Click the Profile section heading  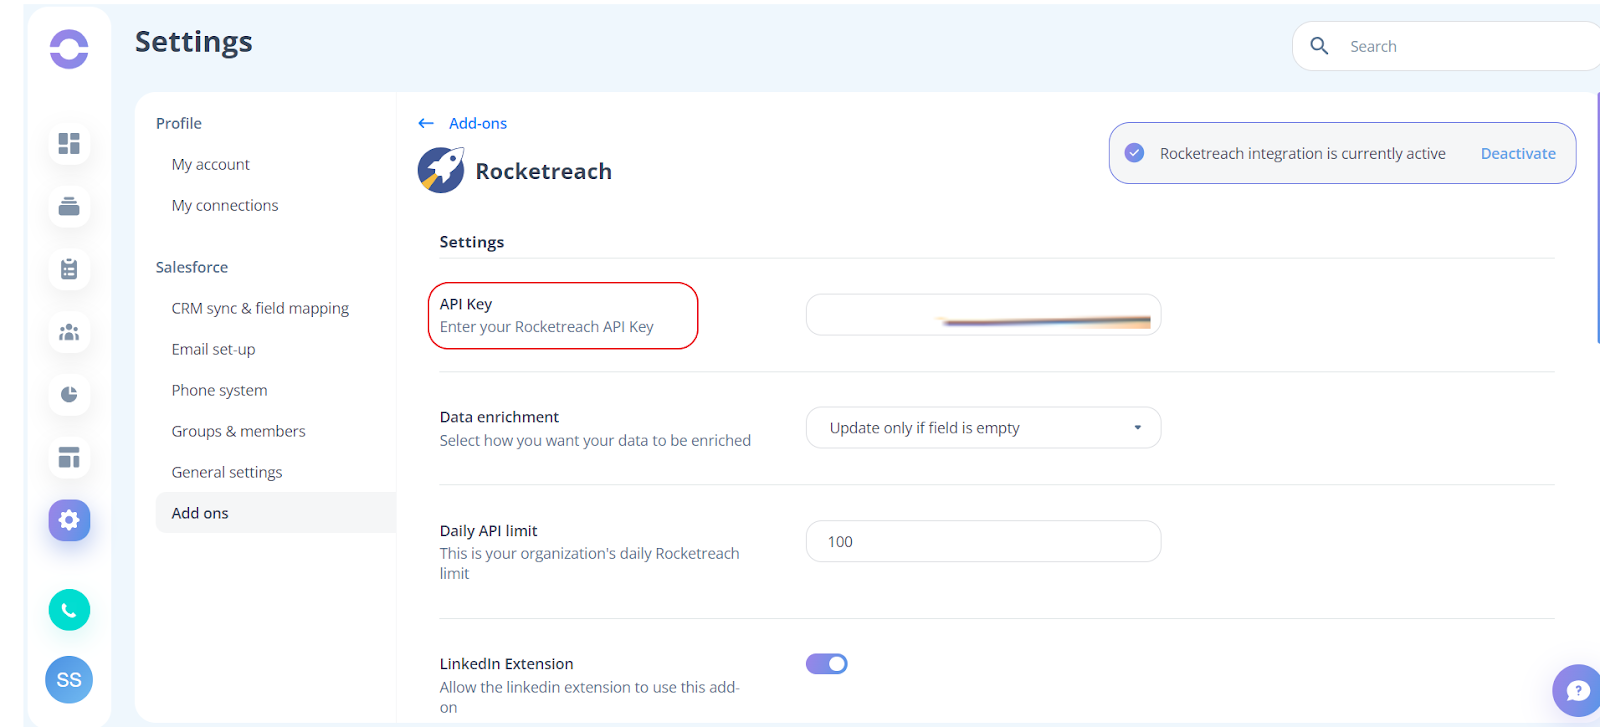coord(179,123)
